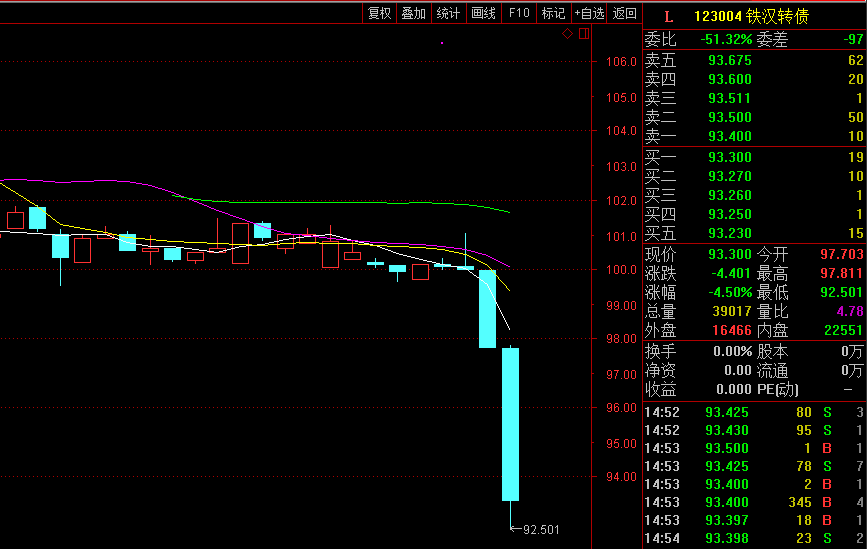Select the 卖一 ask price 93.400
Viewport: 867px width, 549px height.
coord(729,136)
